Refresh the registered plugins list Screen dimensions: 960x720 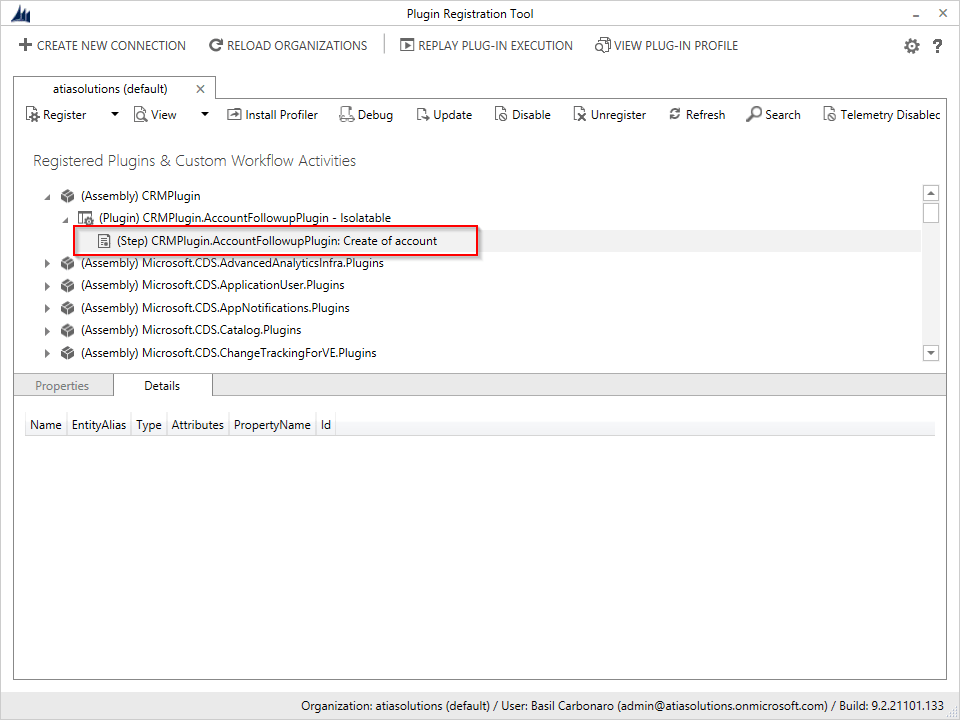tap(675, 115)
